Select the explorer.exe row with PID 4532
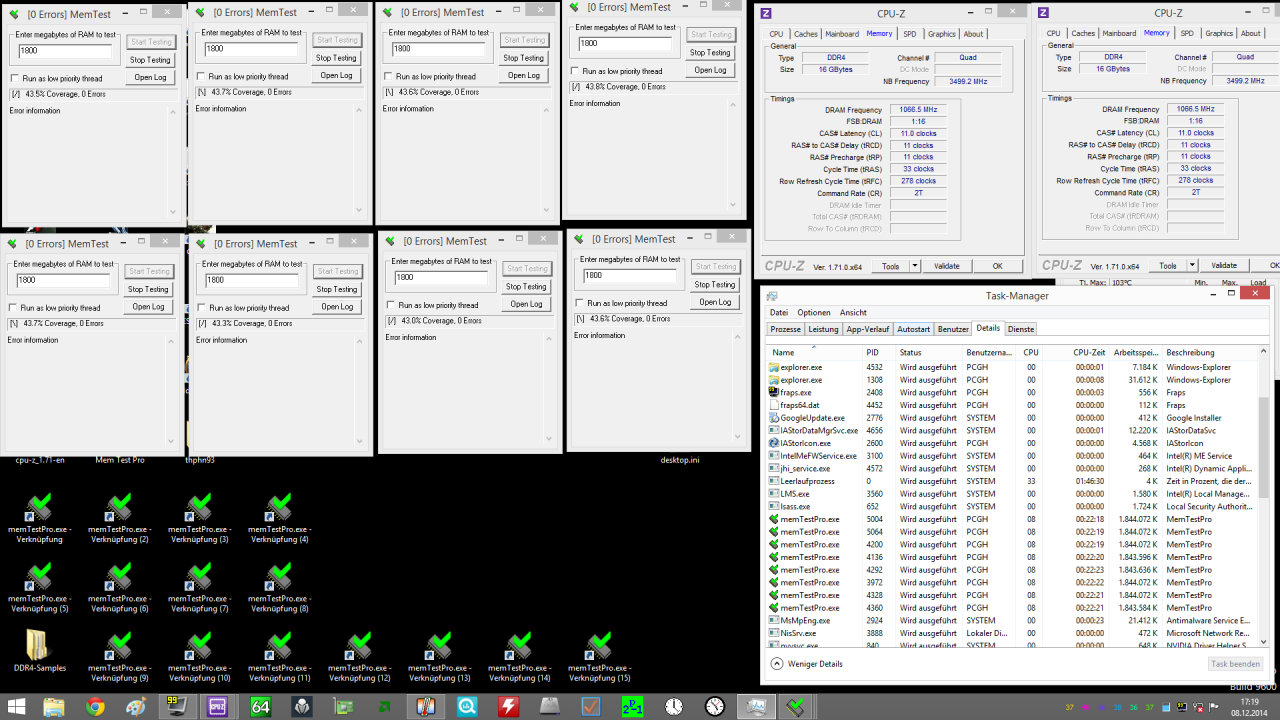The height and width of the screenshot is (720, 1280). 1012,367
